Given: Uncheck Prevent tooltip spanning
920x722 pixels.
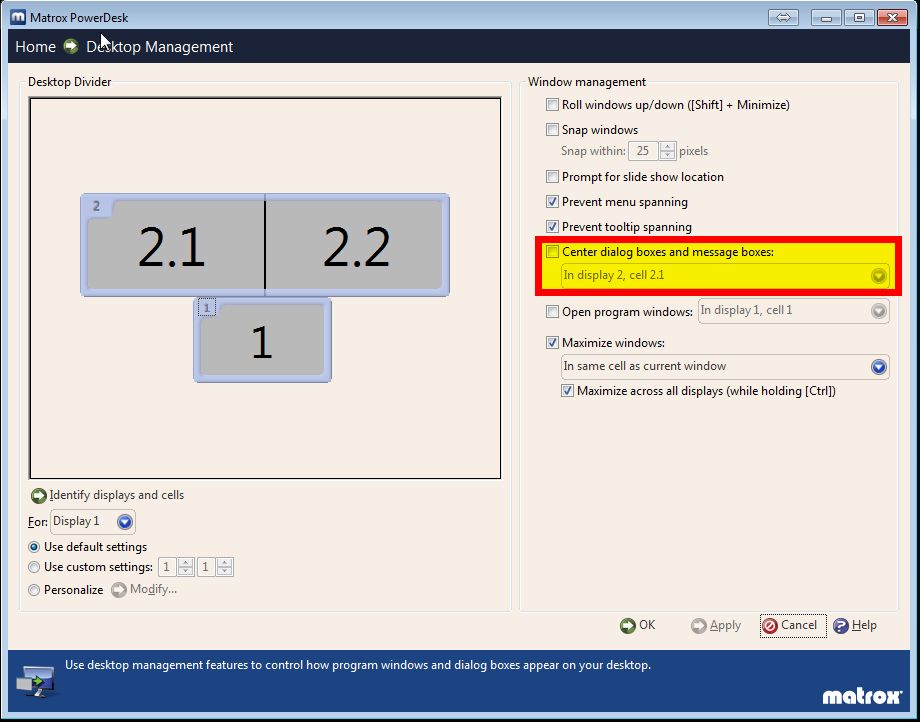Looking at the screenshot, I should click(552, 226).
